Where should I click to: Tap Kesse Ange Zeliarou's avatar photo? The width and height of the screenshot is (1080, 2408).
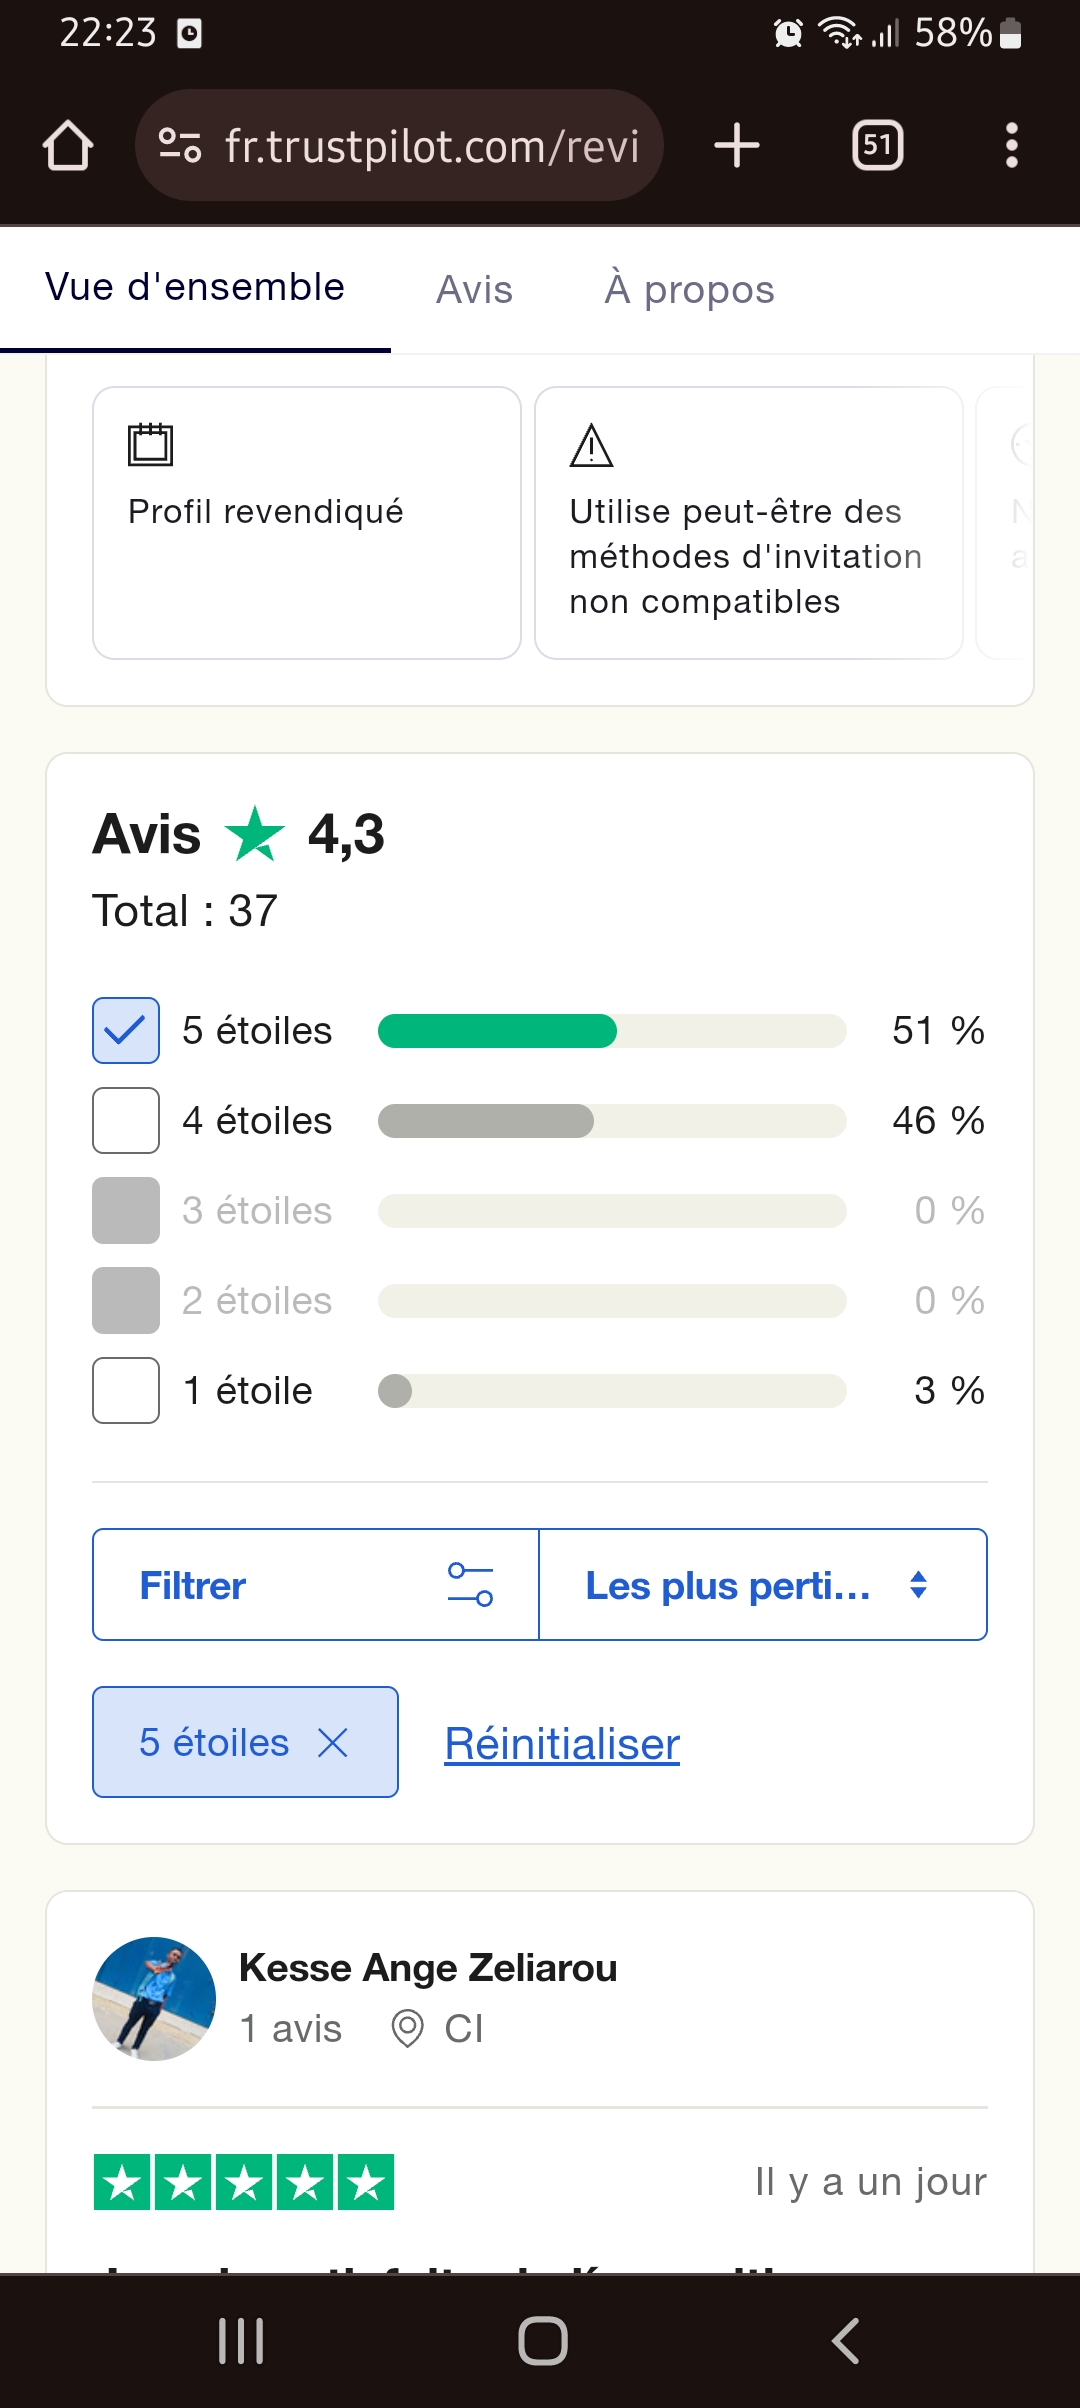click(154, 1999)
